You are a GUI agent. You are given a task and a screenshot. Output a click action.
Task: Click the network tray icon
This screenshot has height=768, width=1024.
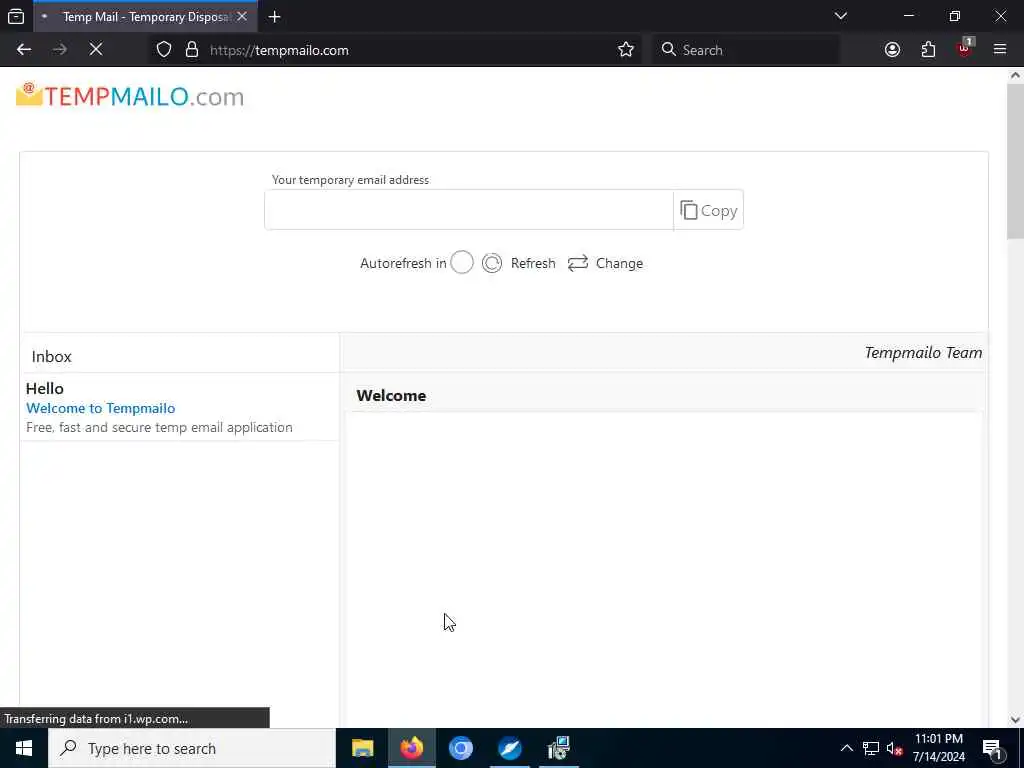871,748
